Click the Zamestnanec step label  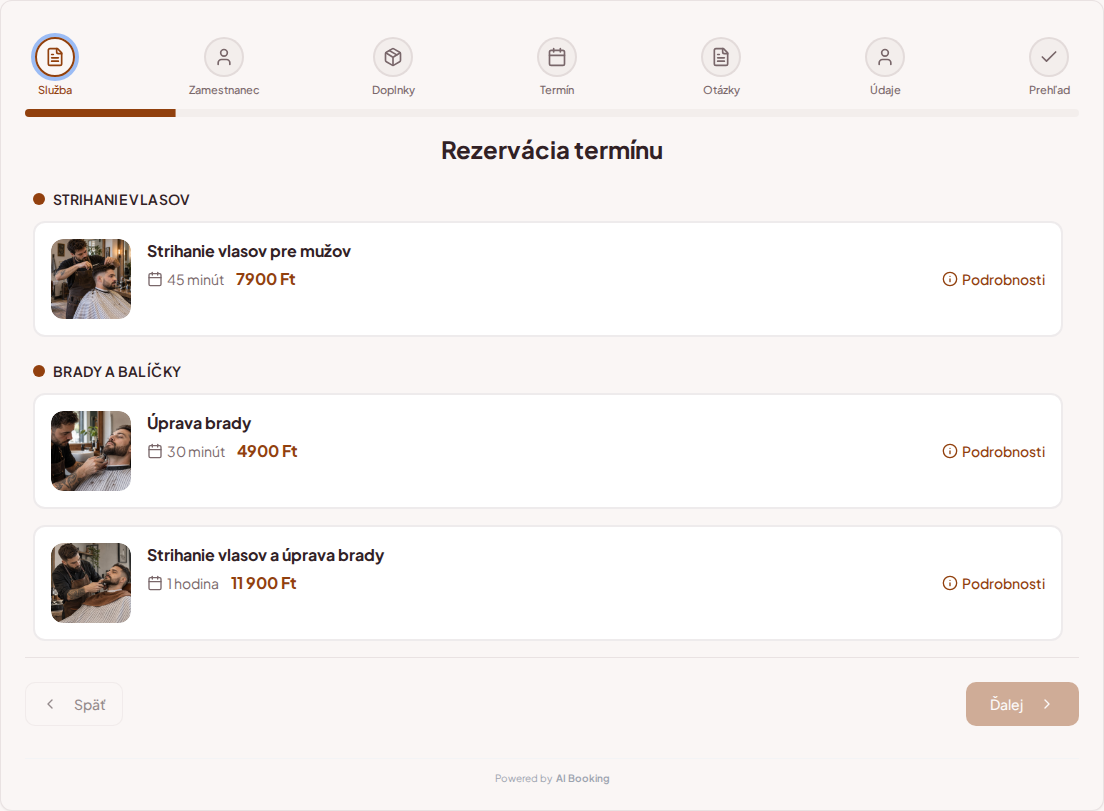(x=224, y=90)
